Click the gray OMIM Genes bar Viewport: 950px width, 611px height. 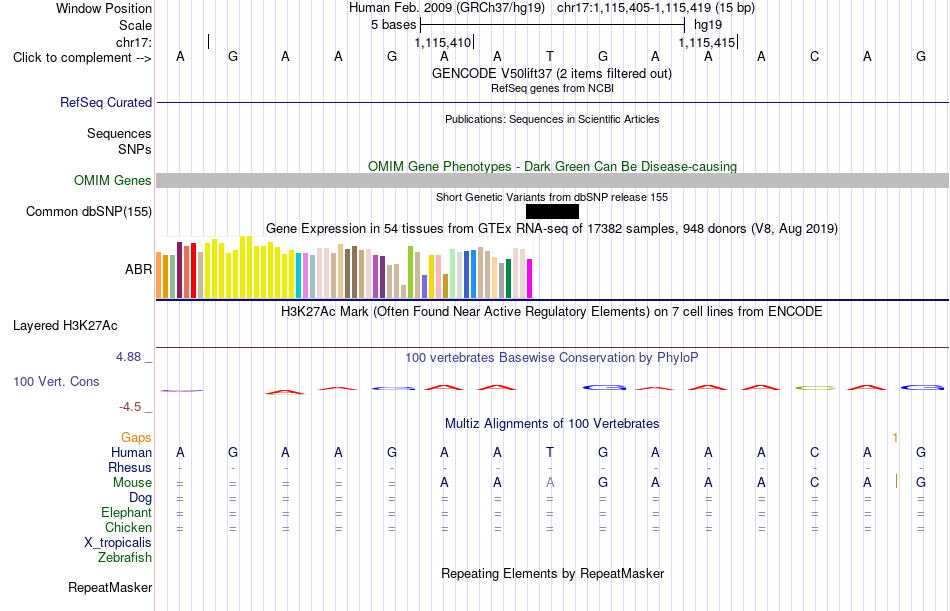552,181
